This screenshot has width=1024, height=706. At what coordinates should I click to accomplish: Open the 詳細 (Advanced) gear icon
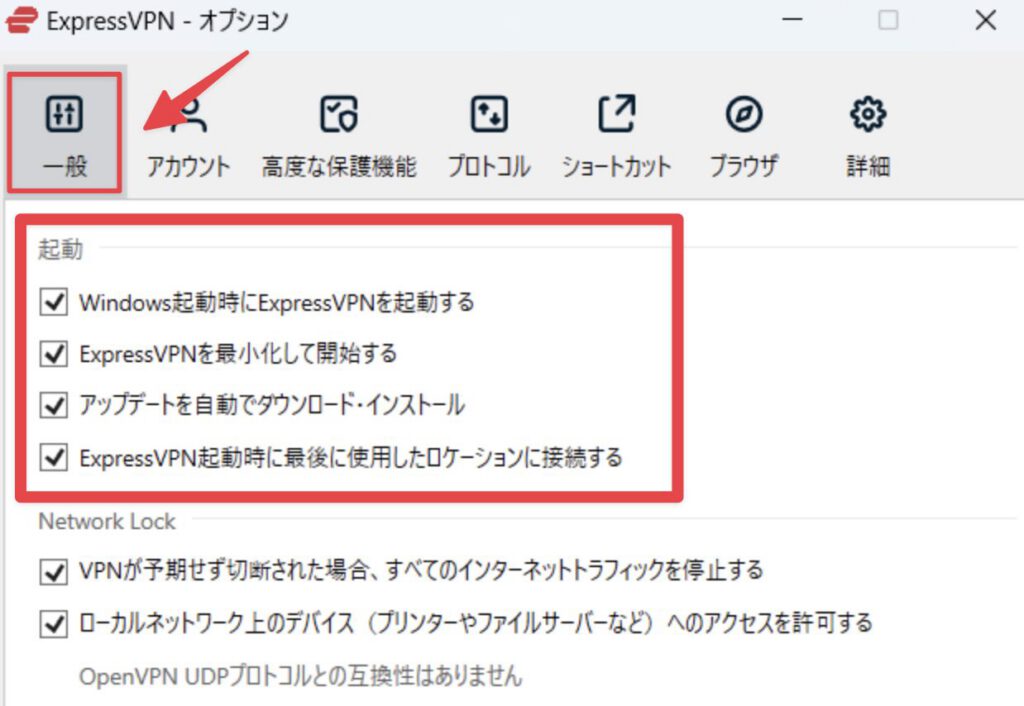pos(866,113)
